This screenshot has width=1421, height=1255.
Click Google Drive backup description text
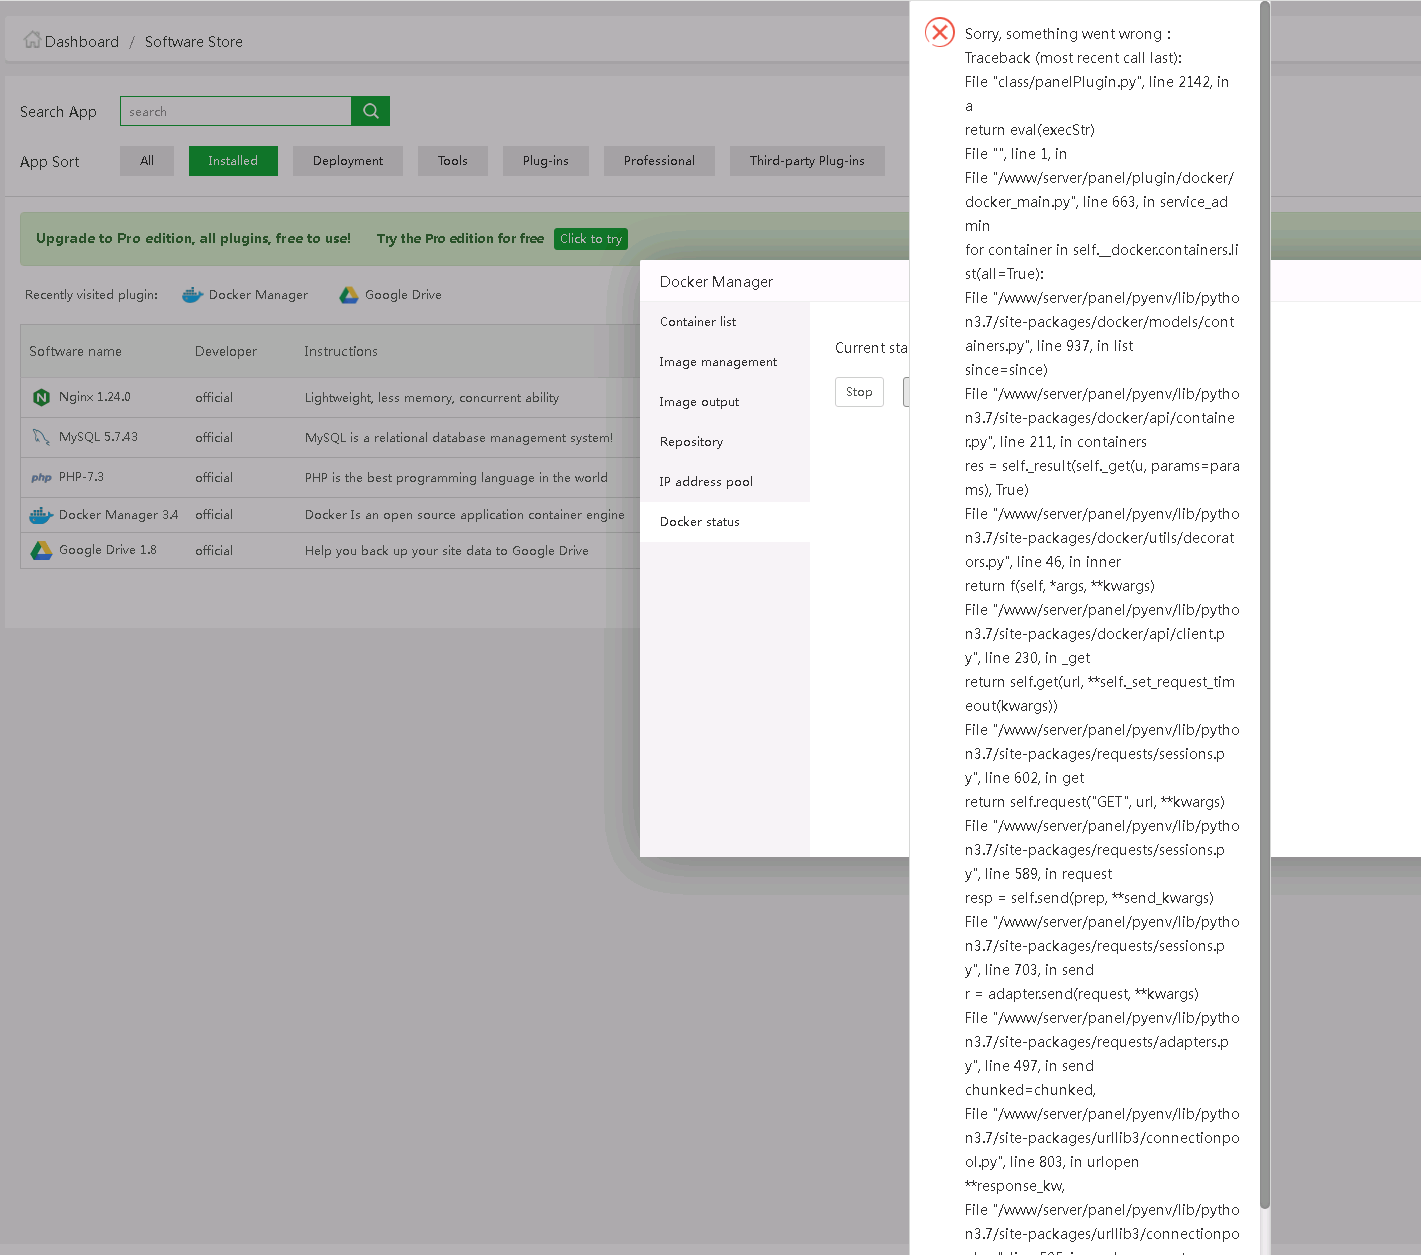pos(447,551)
